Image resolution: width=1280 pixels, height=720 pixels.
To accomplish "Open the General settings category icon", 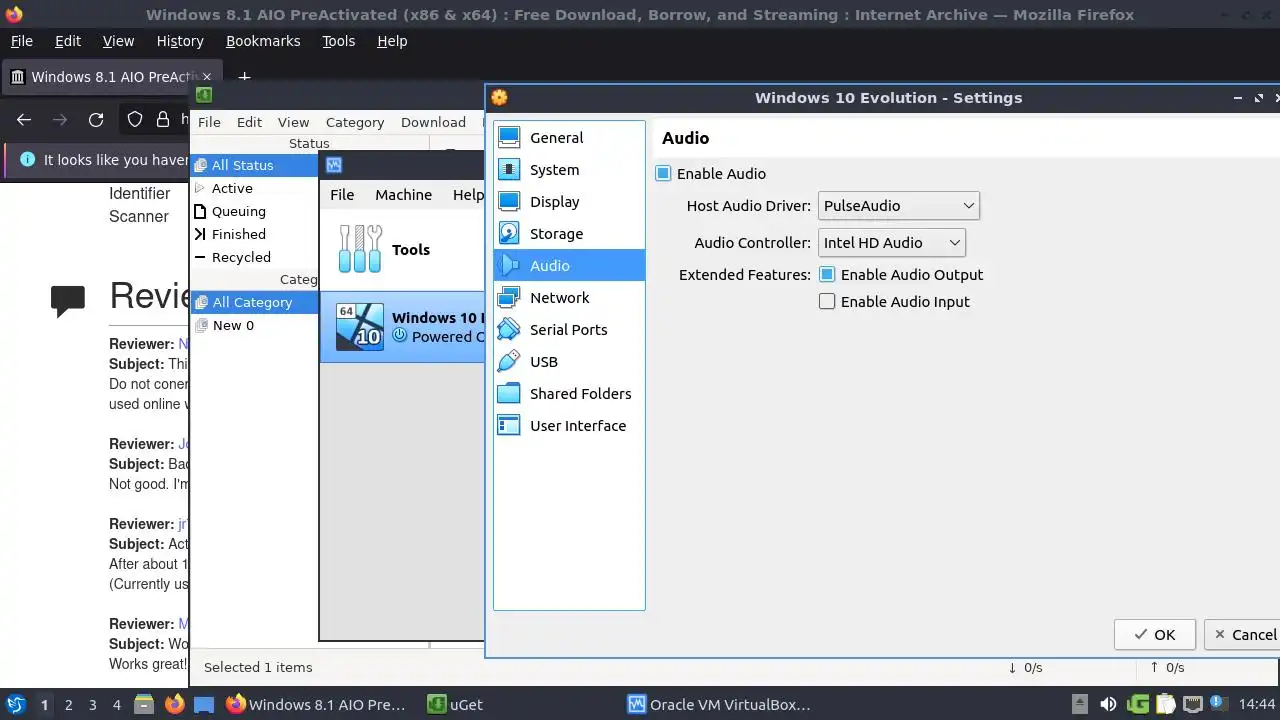I will 509,137.
